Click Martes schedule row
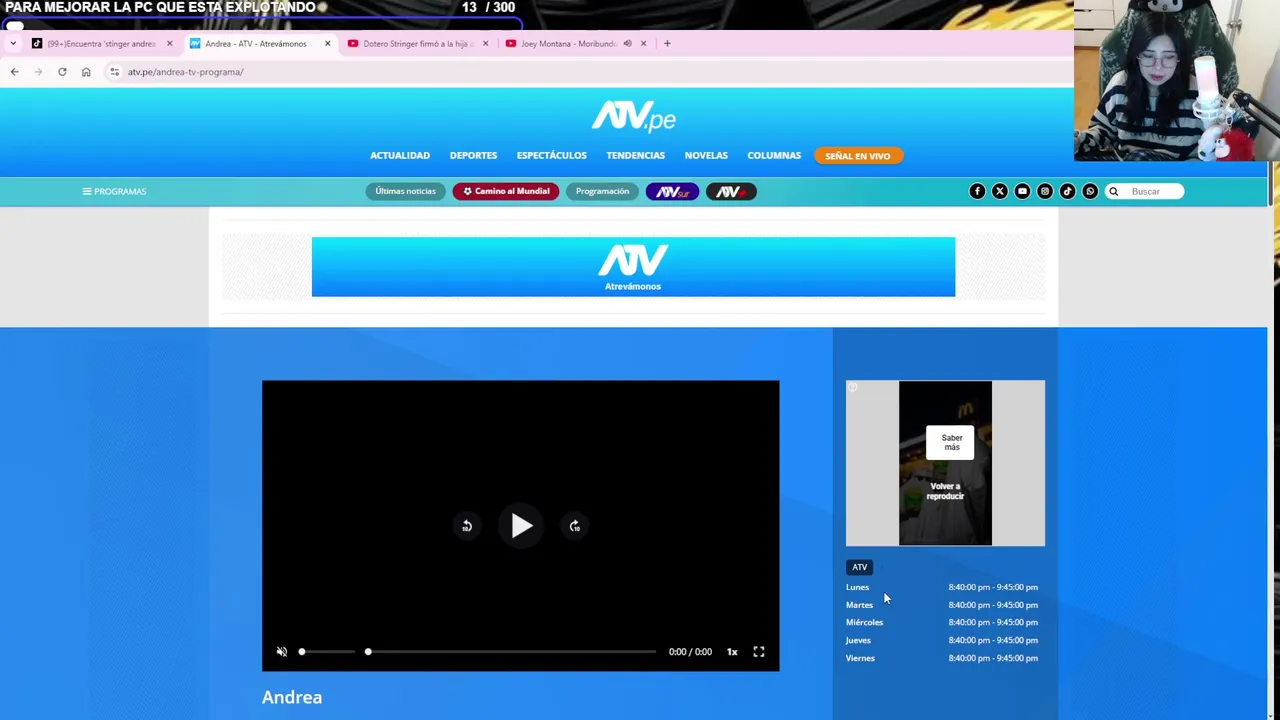 942,605
